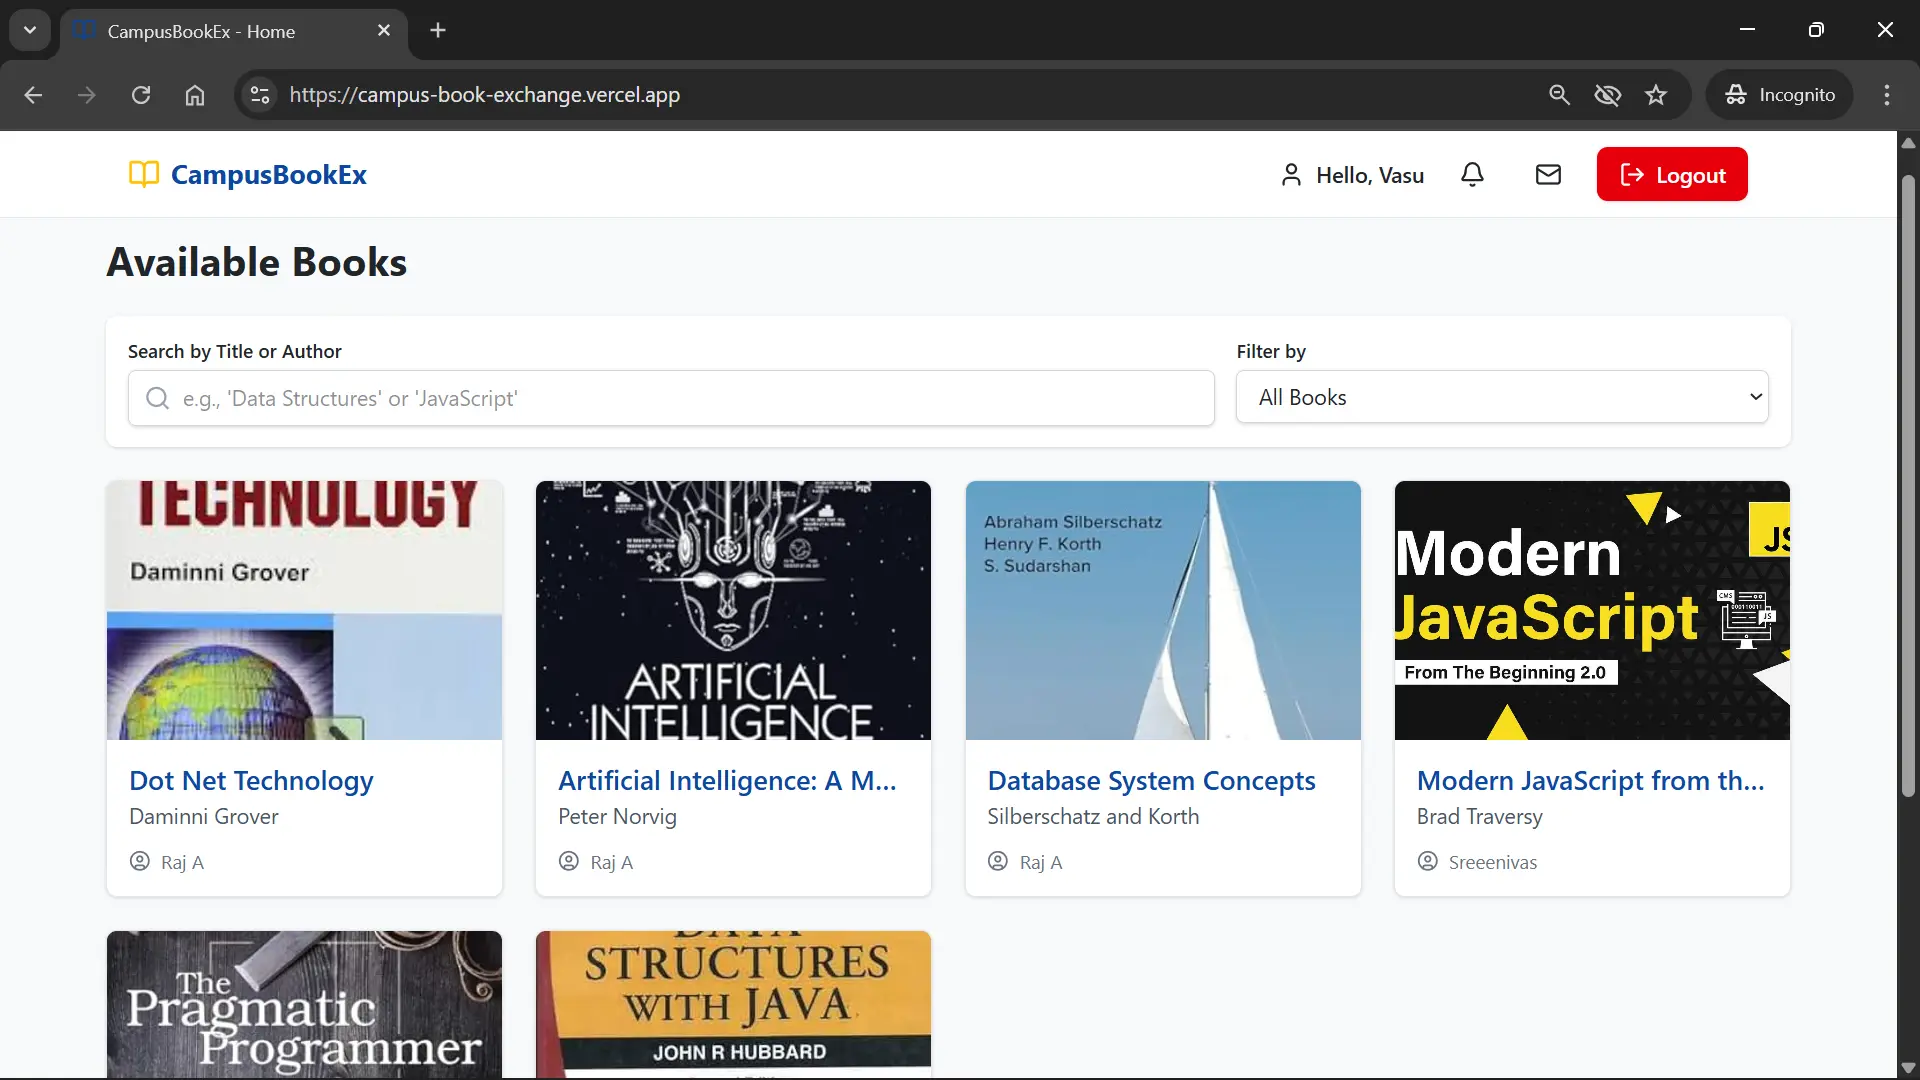1920x1080 pixels.
Task: Go to the browser home icon
Action: tap(195, 95)
